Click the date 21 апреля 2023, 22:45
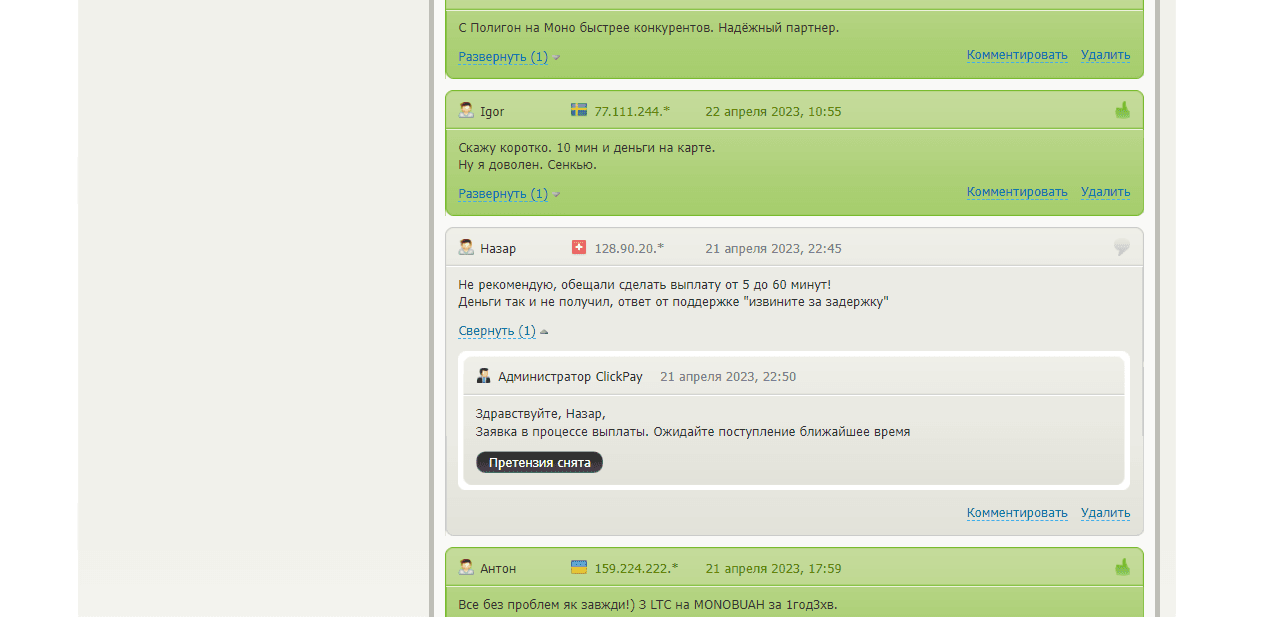Viewport: 1267px width, 617px height. (773, 249)
